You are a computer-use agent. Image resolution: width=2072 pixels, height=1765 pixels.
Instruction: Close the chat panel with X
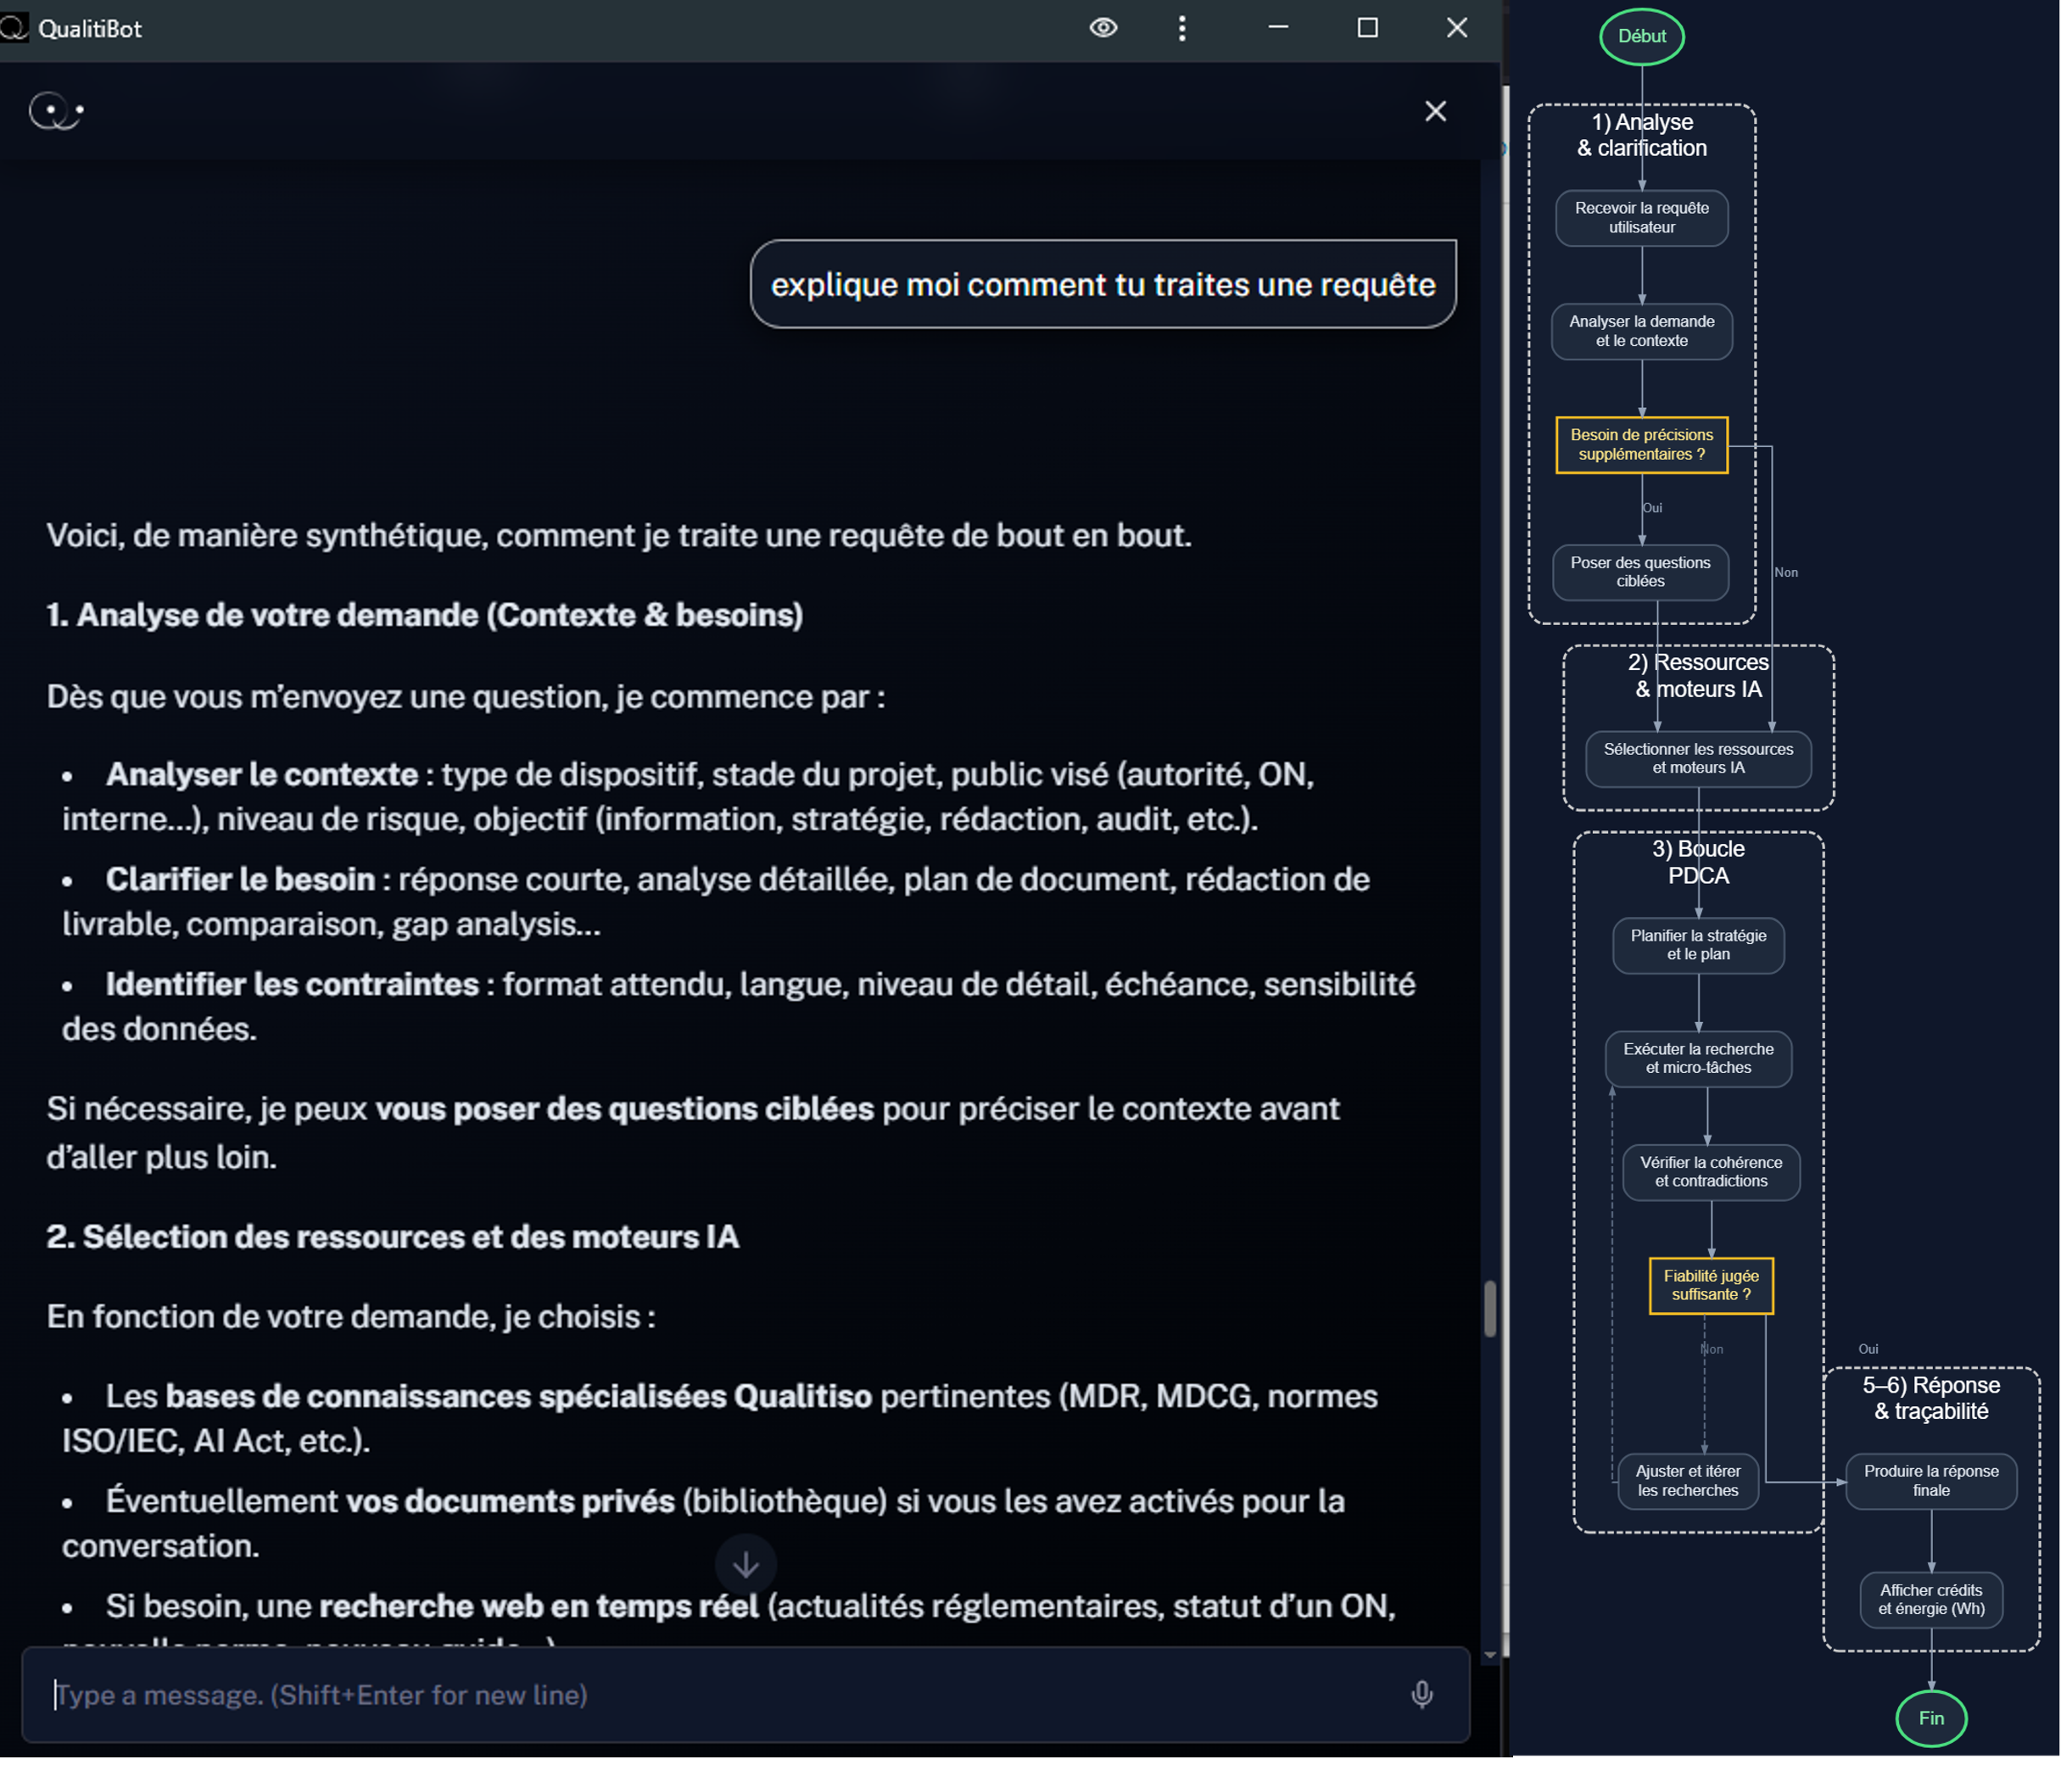[1435, 111]
